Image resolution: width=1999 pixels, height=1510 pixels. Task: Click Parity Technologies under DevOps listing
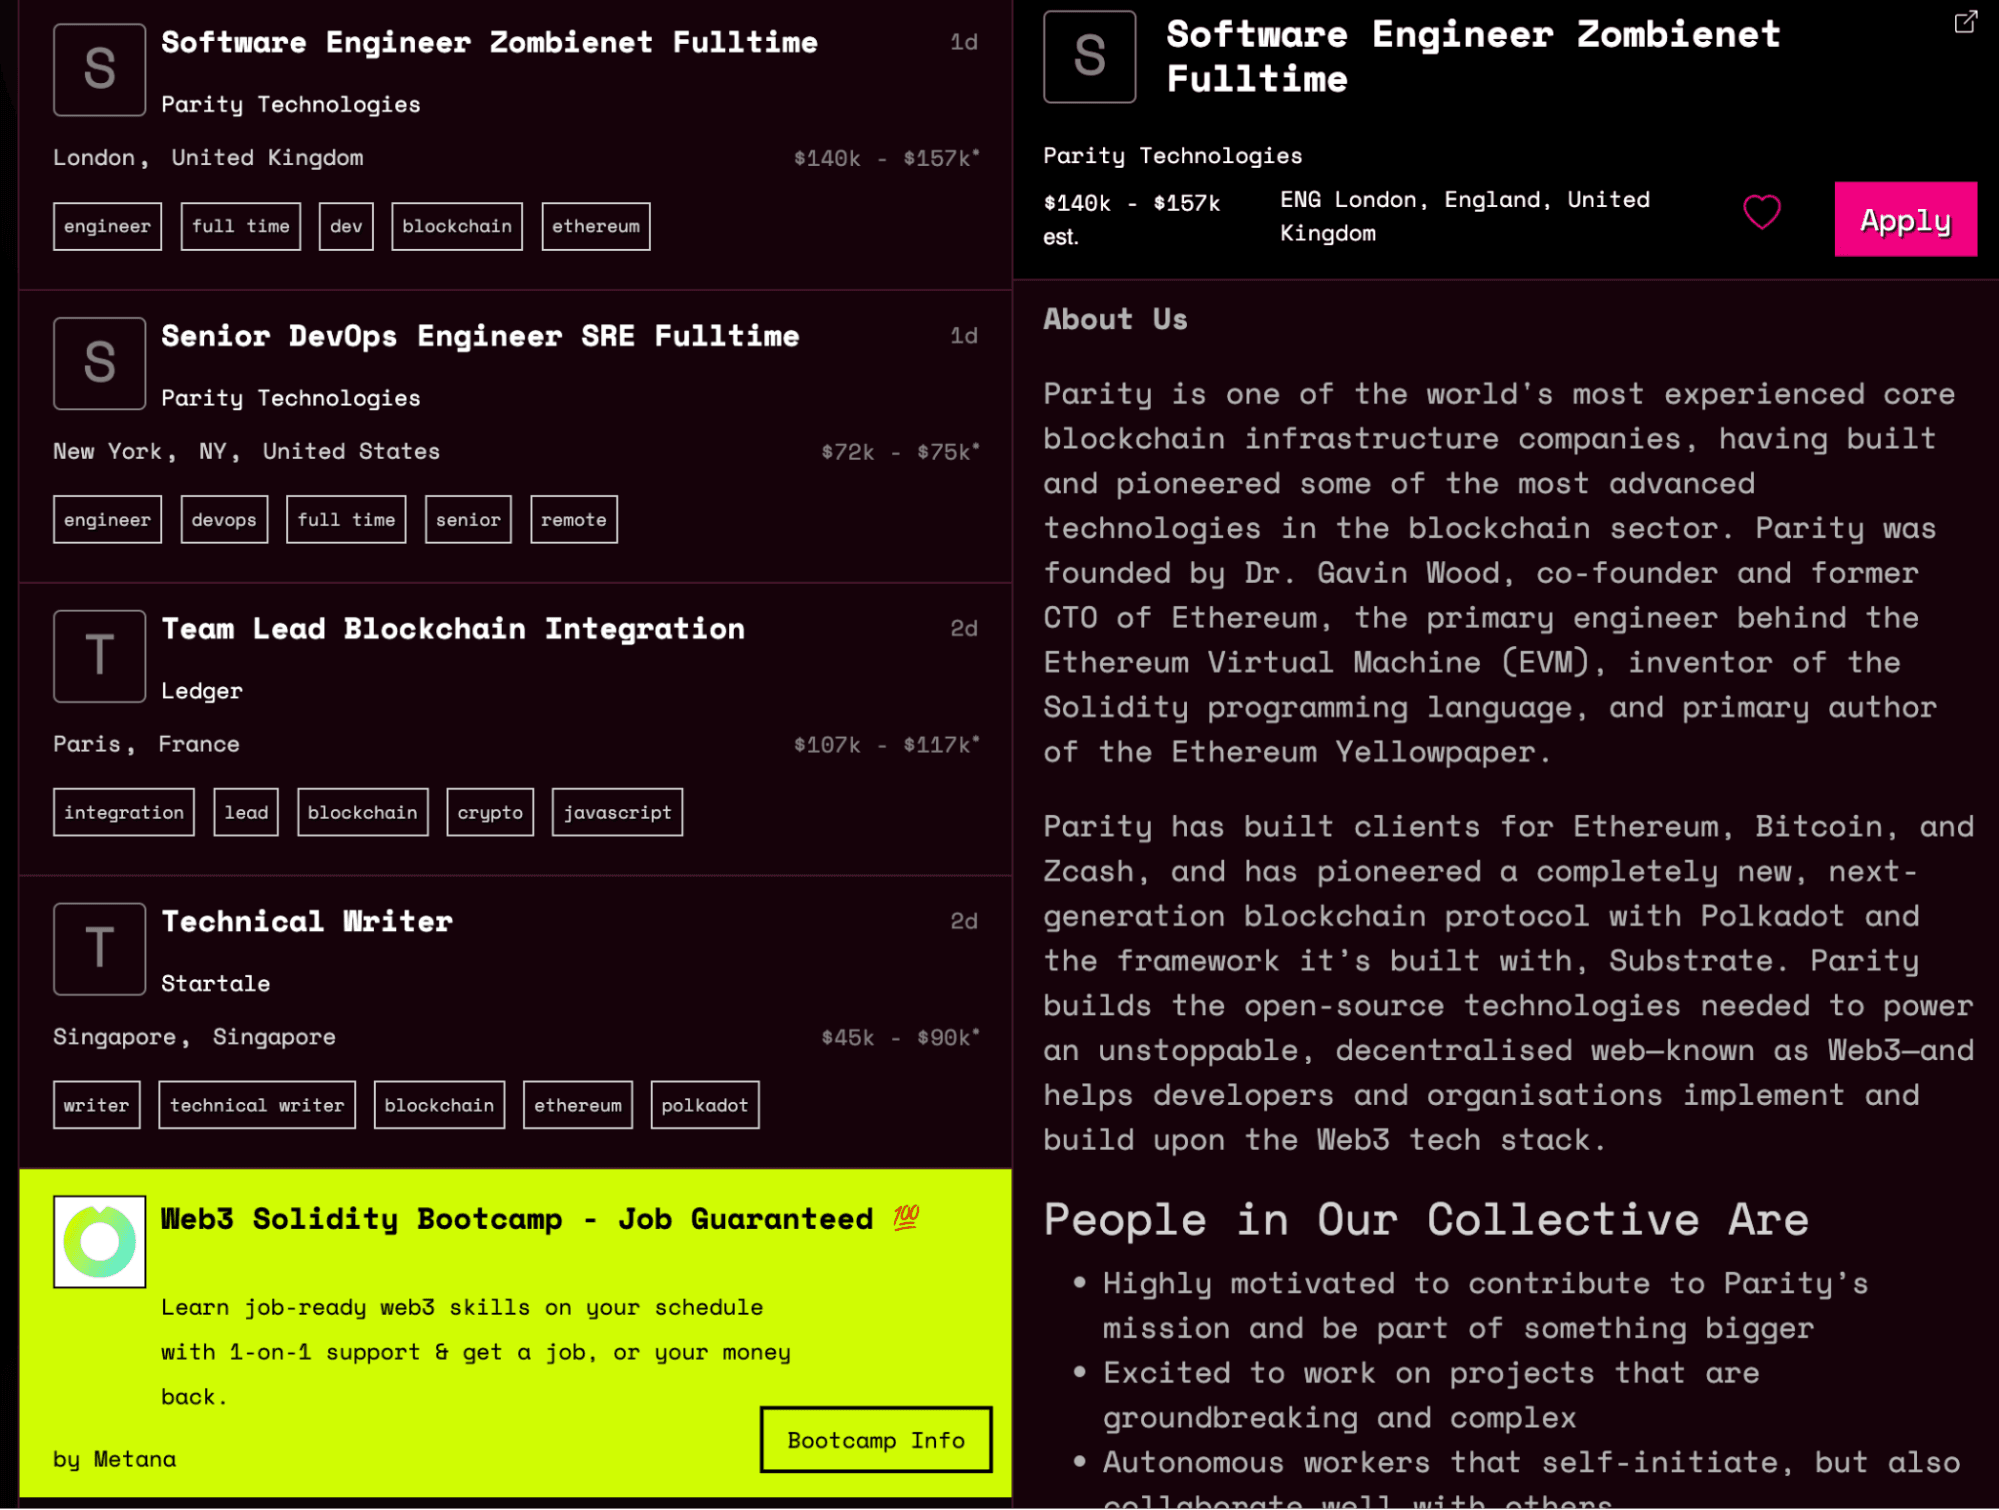click(x=291, y=398)
